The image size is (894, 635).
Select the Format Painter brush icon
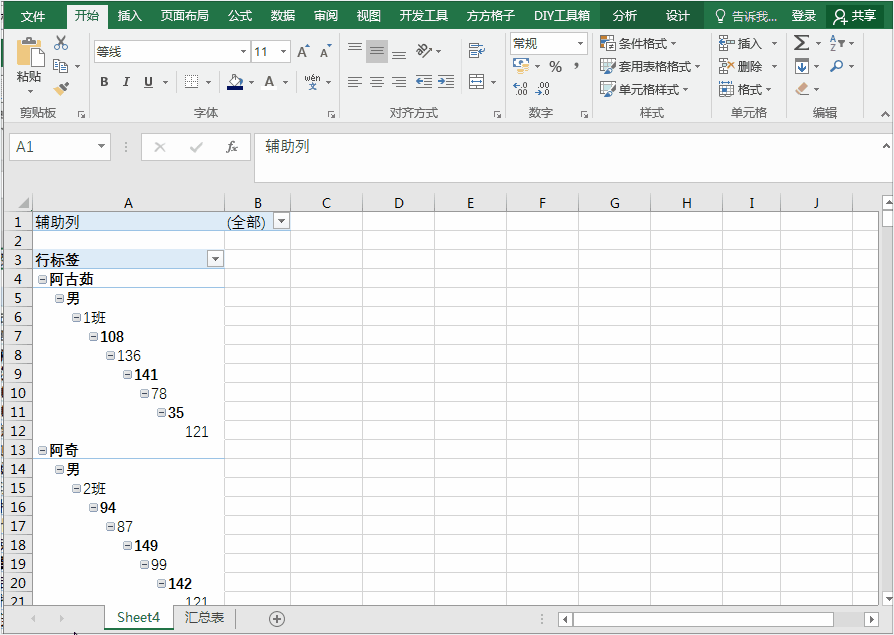click(x=61, y=88)
